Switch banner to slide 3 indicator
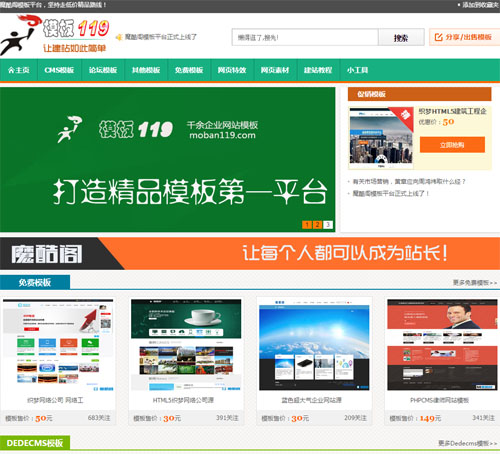The image size is (500, 454). point(328,224)
